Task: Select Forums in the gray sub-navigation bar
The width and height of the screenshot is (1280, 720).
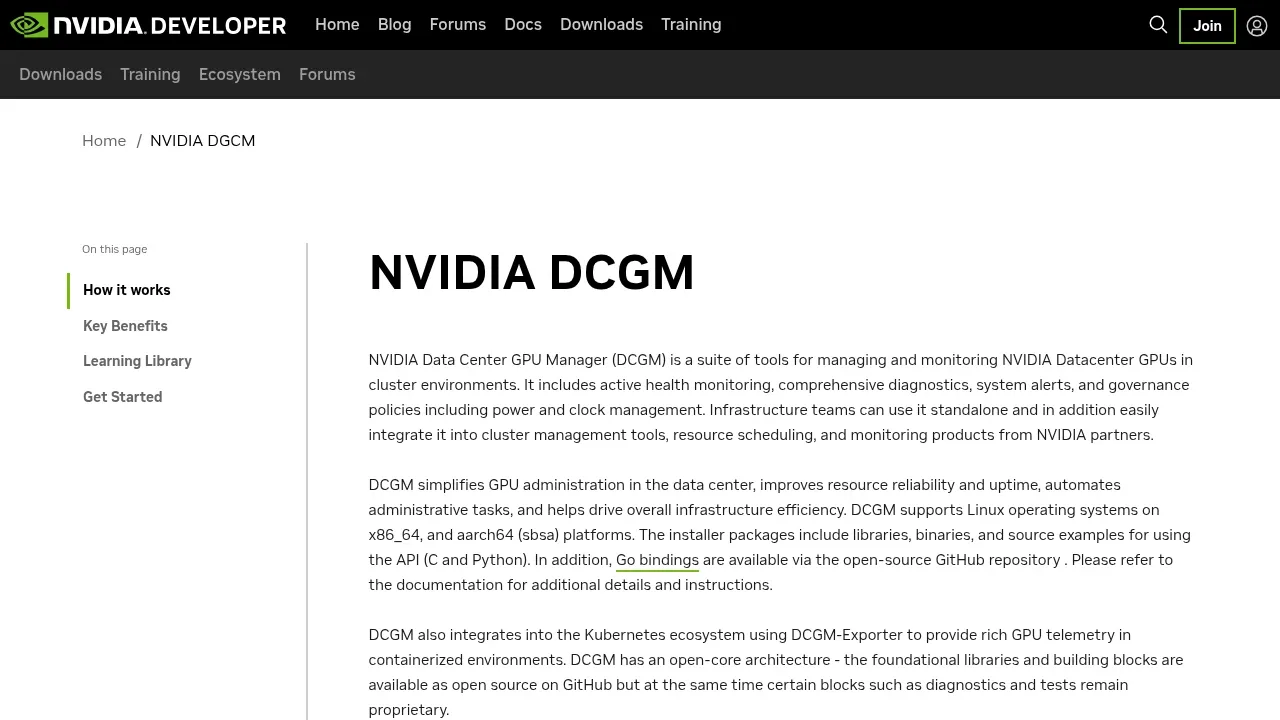Action: point(327,75)
